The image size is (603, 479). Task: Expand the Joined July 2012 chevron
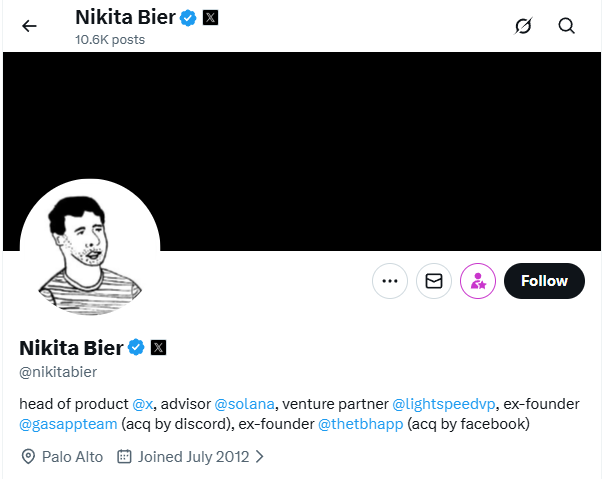(x=260, y=457)
